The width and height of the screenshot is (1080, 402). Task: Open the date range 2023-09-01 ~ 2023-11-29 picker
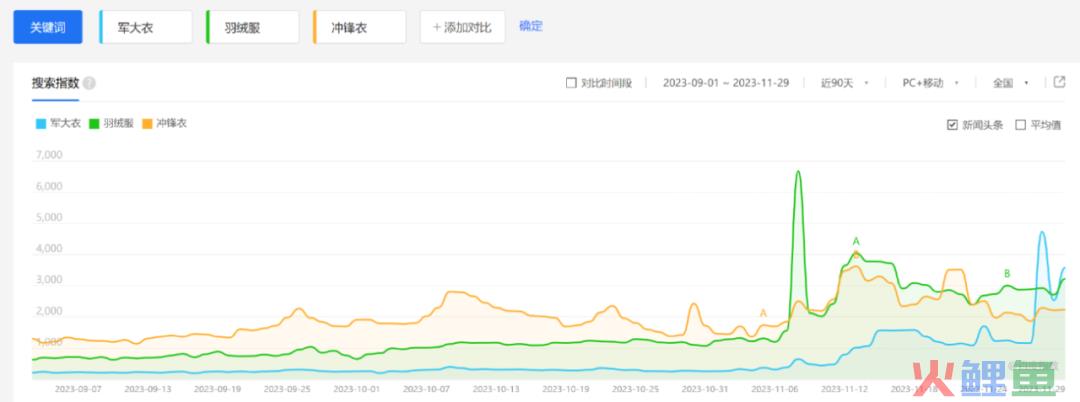click(x=725, y=83)
